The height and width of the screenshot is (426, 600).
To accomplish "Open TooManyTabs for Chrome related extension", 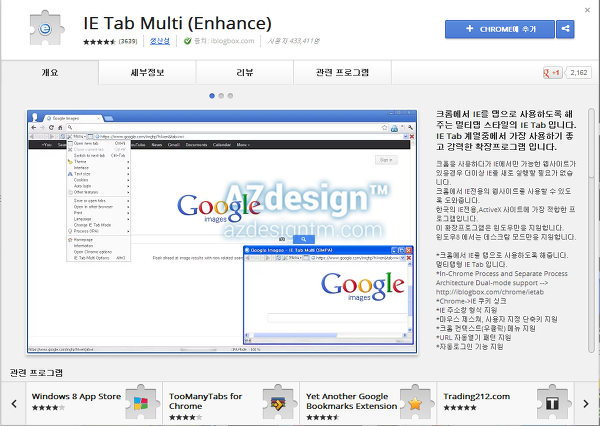I will tap(231, 403).
